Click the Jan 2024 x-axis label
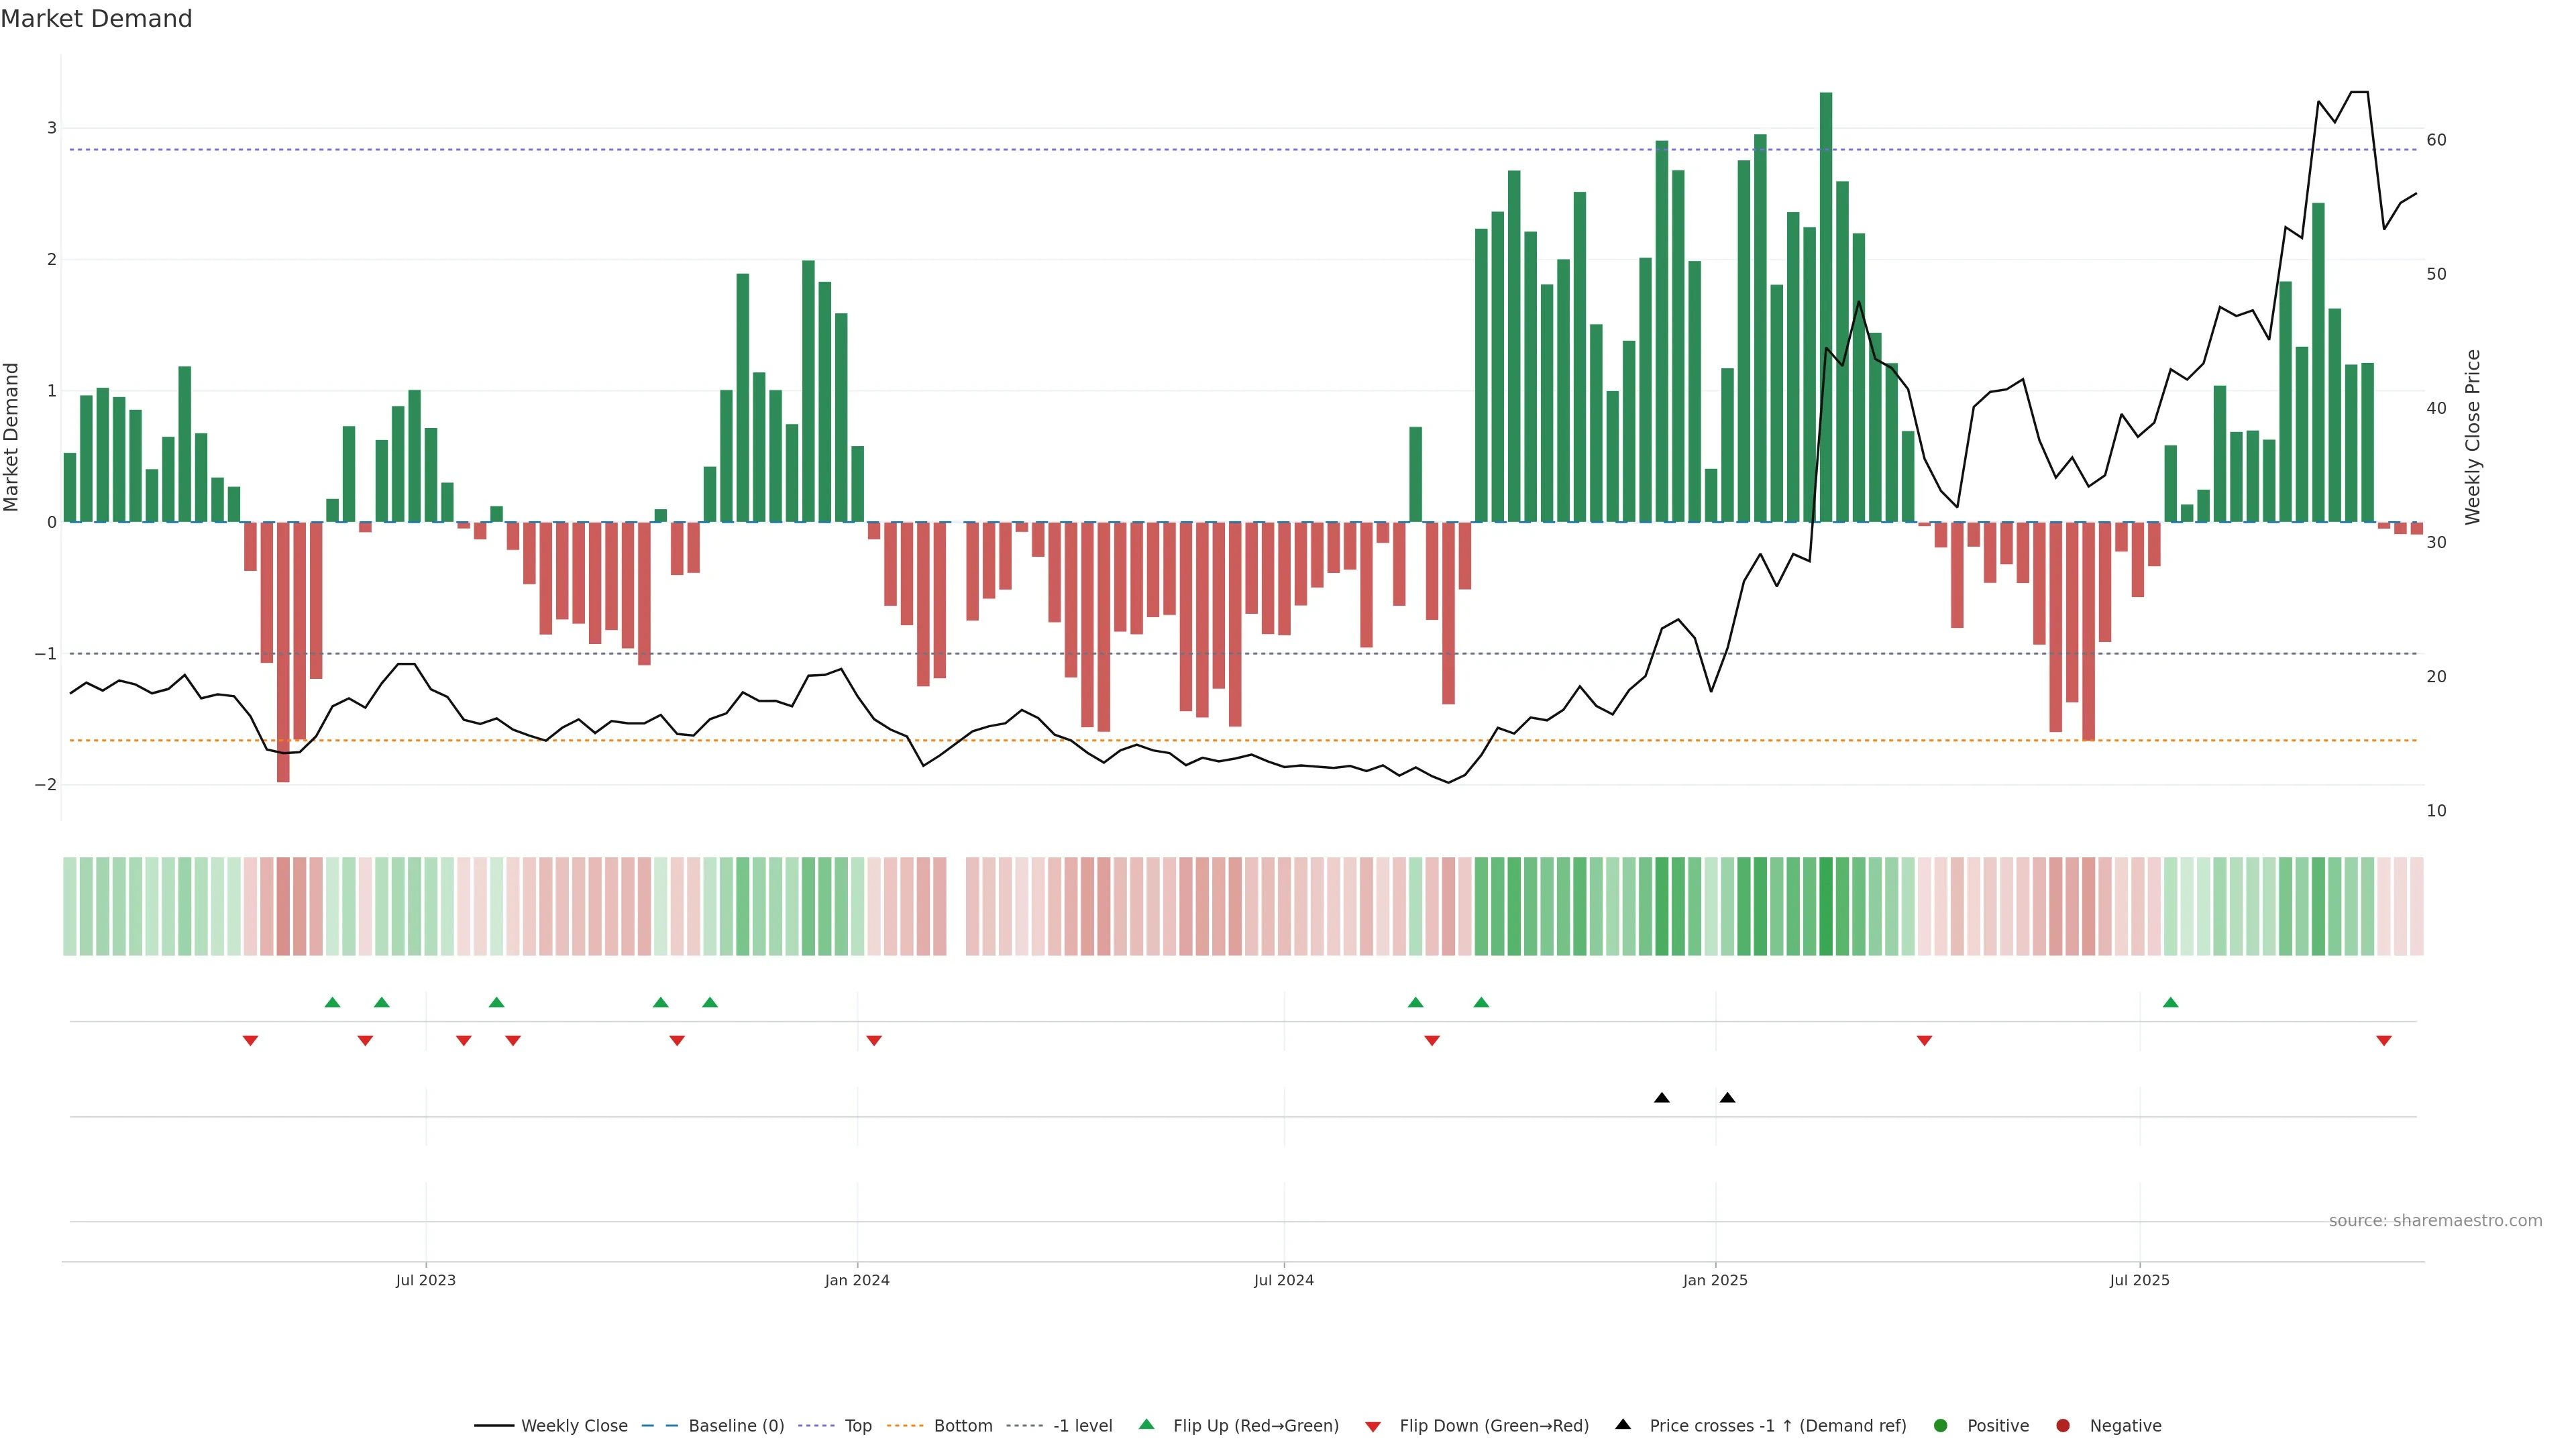 [857, 1280]
